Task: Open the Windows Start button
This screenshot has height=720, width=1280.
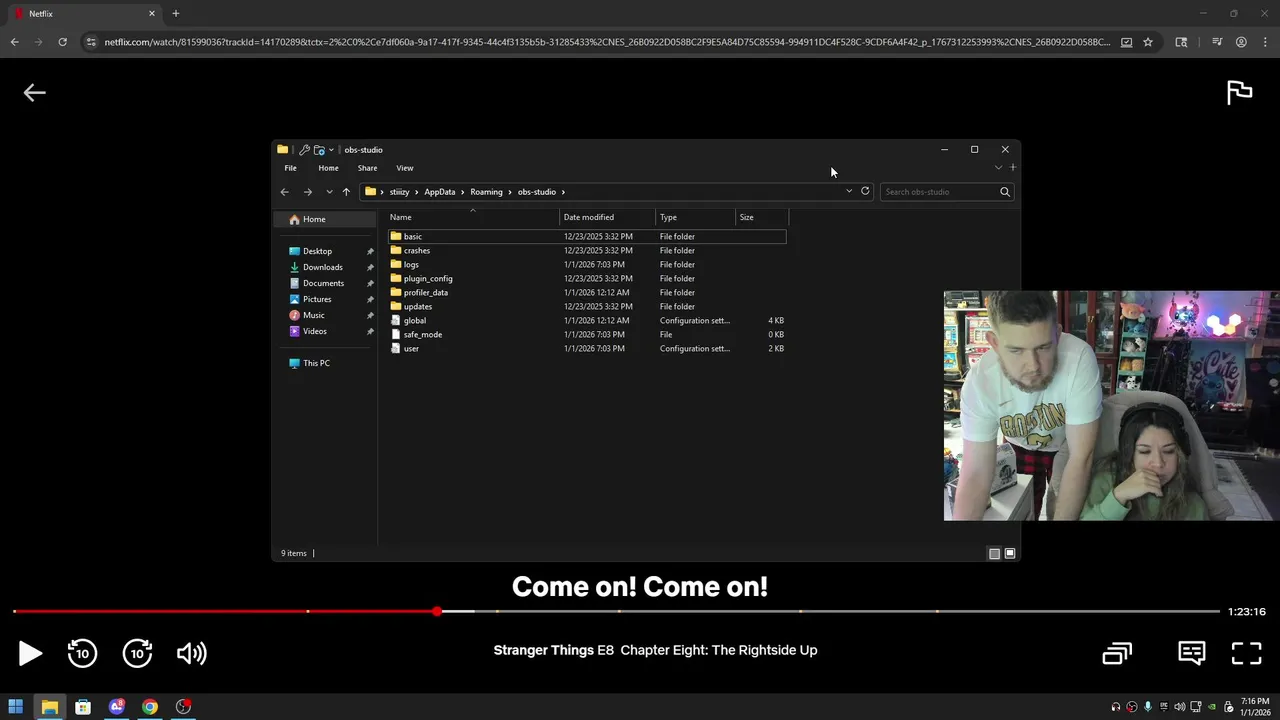Action: click(15, 707)
